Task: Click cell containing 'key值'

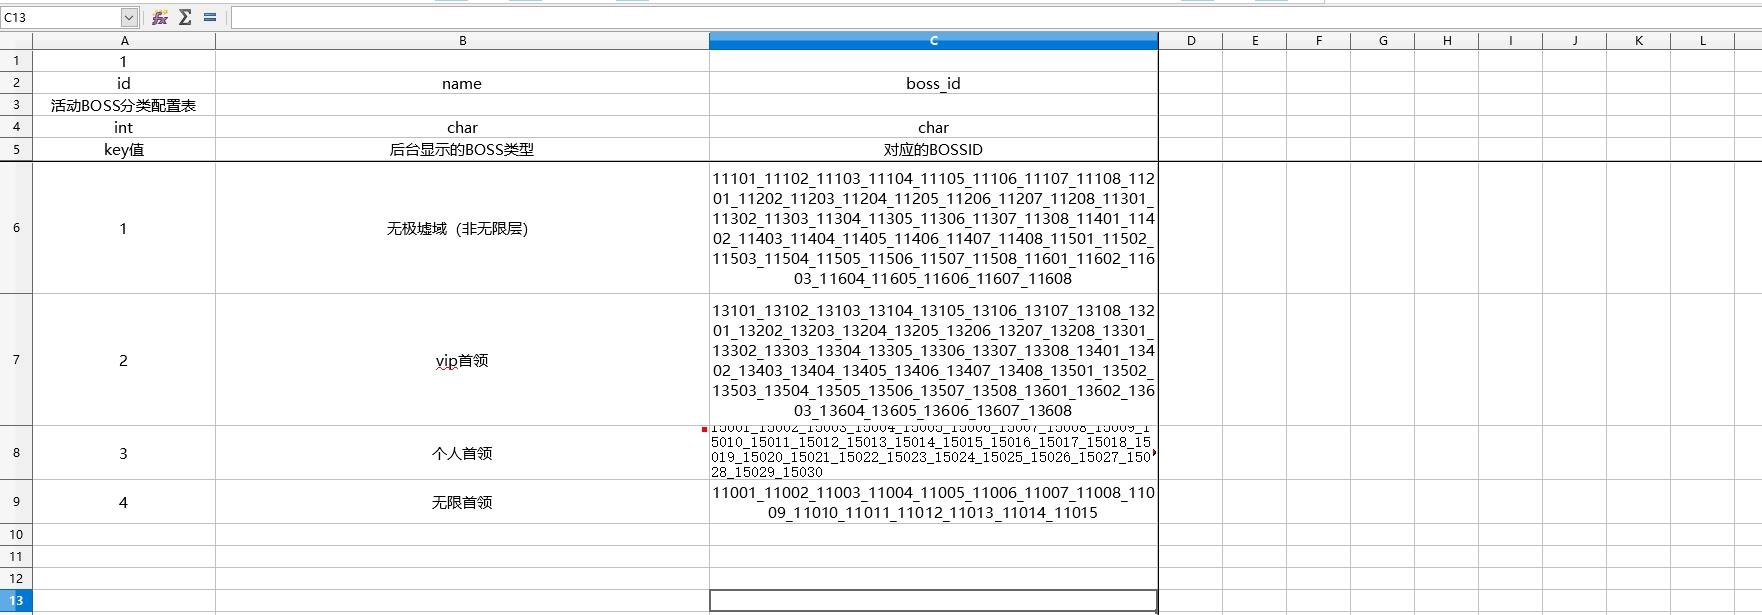Action: pyautogui.click(x=124, y=149)
